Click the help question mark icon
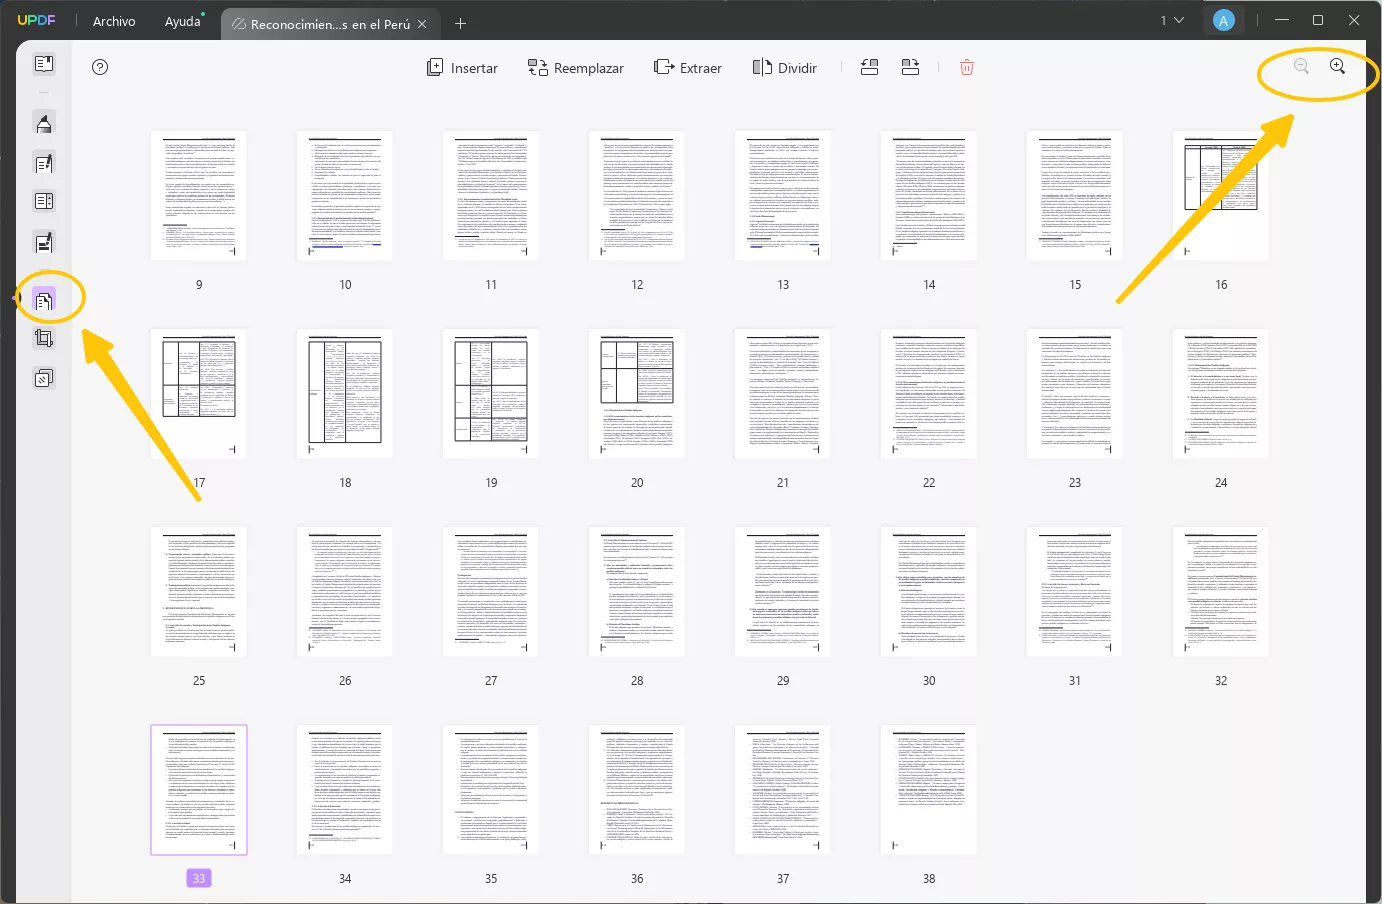Screen dimensions: 1382x904 click(x=100, y=67)
